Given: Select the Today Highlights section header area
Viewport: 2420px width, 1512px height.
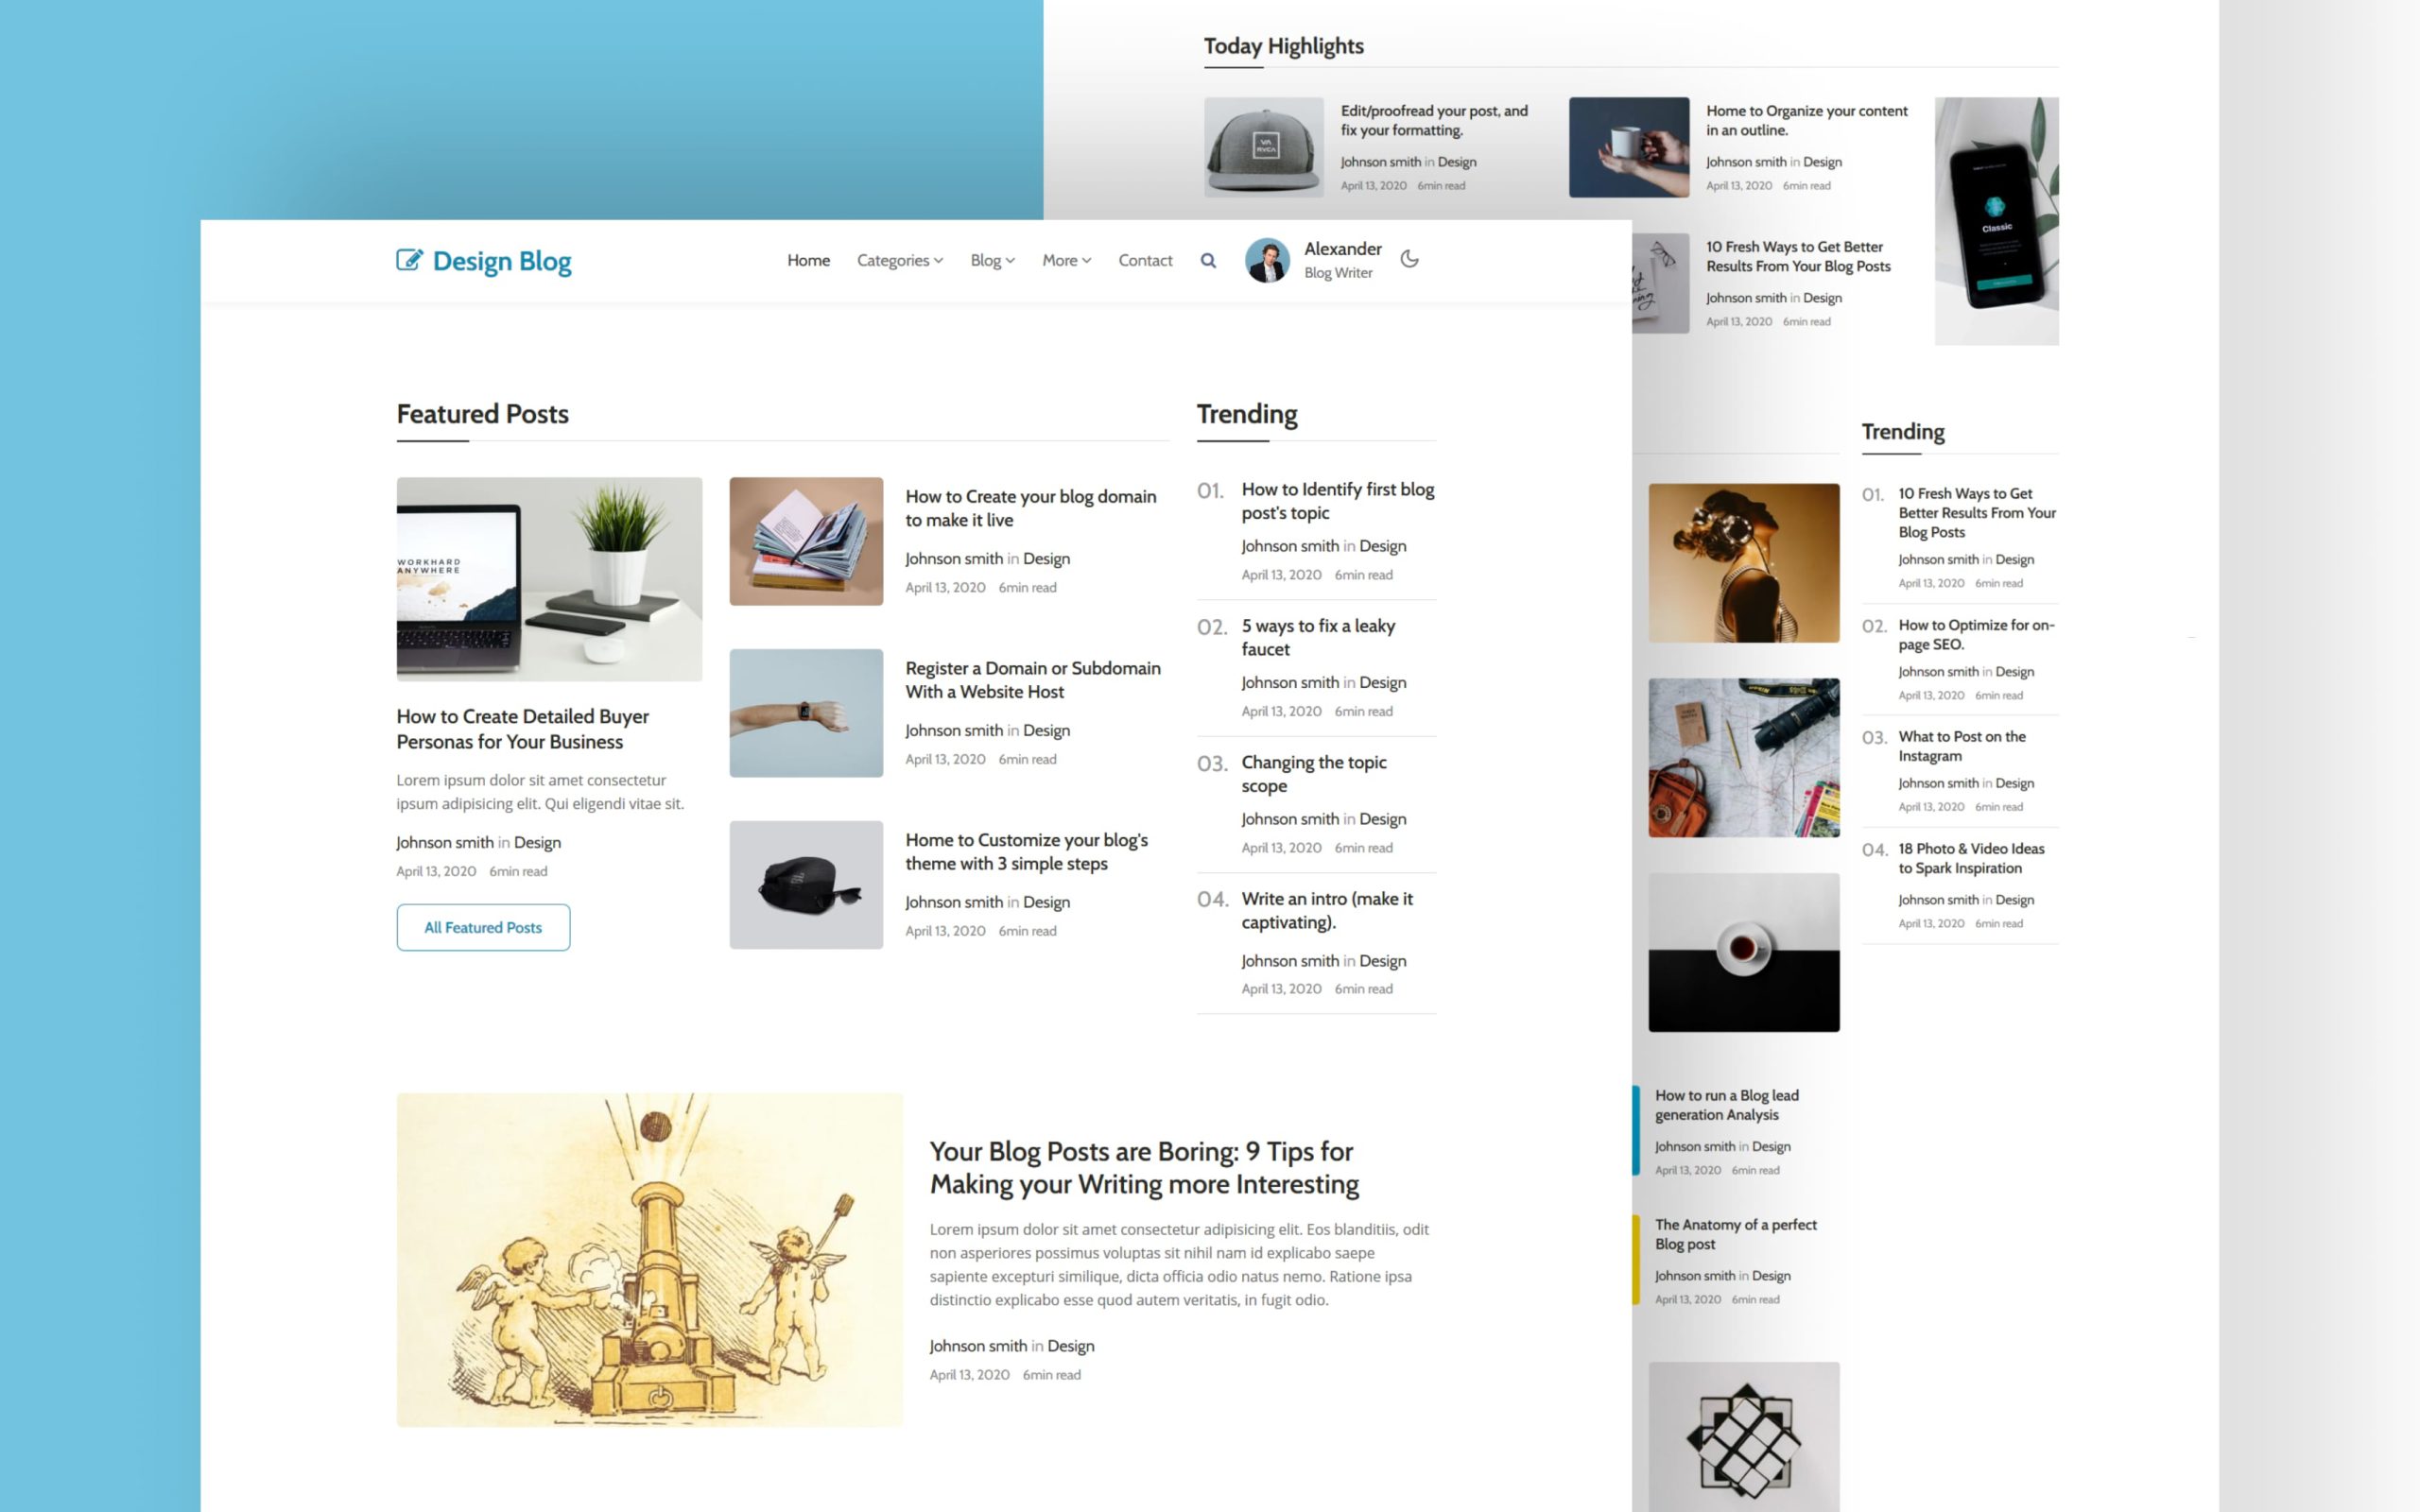Looking at the screenshot, I should pyautogui.click(x=1286, y=43).
